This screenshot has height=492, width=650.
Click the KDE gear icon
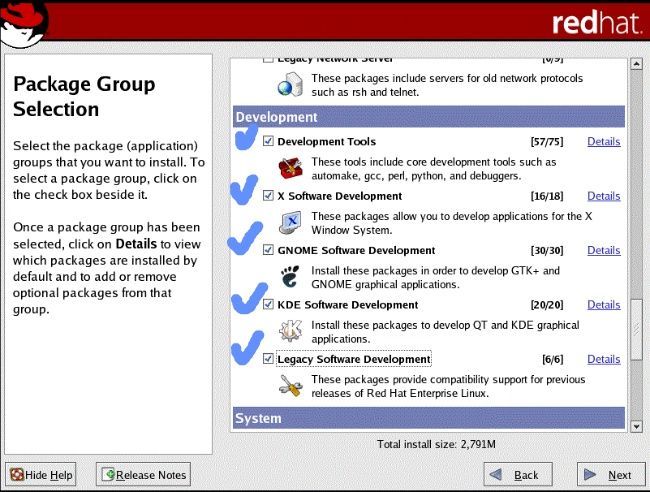click(x=290, y=331)
